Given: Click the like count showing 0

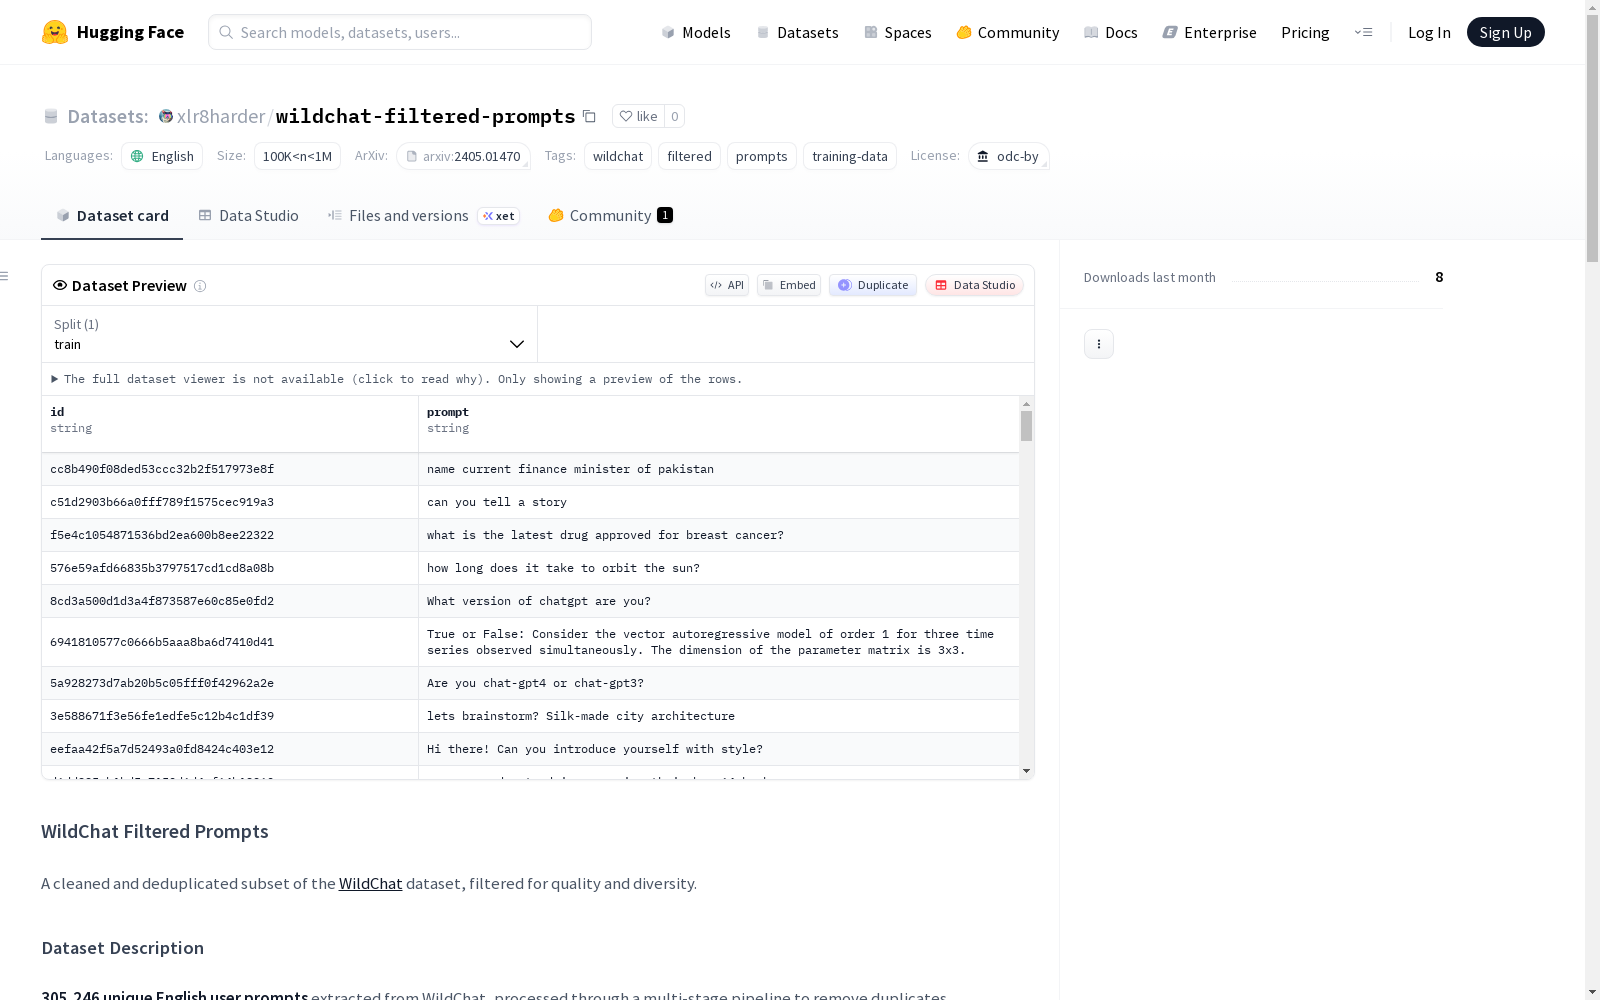Looking at the screenshot, I should tap(675, 116).
